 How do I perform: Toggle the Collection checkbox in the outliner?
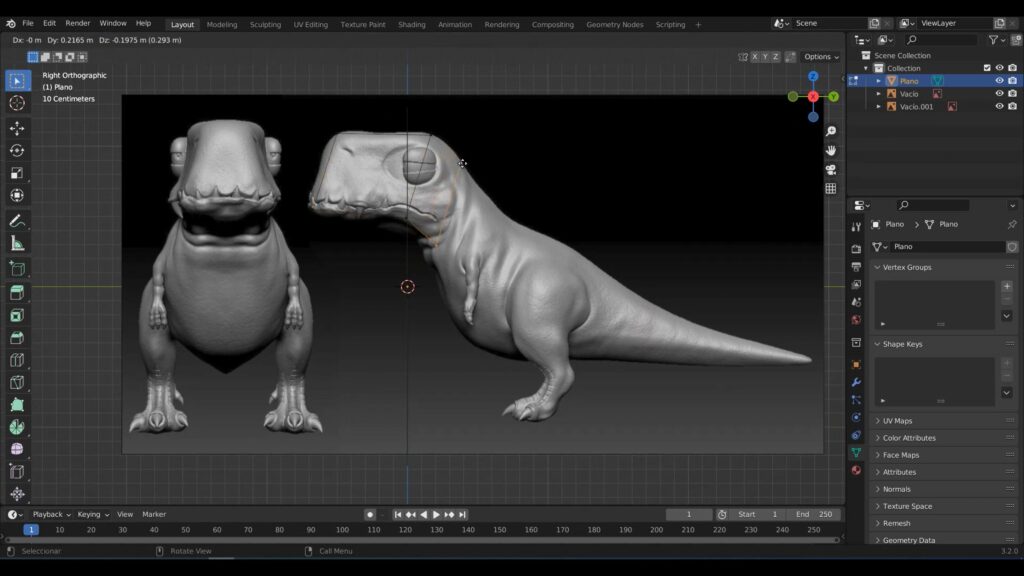coord(987,68)
